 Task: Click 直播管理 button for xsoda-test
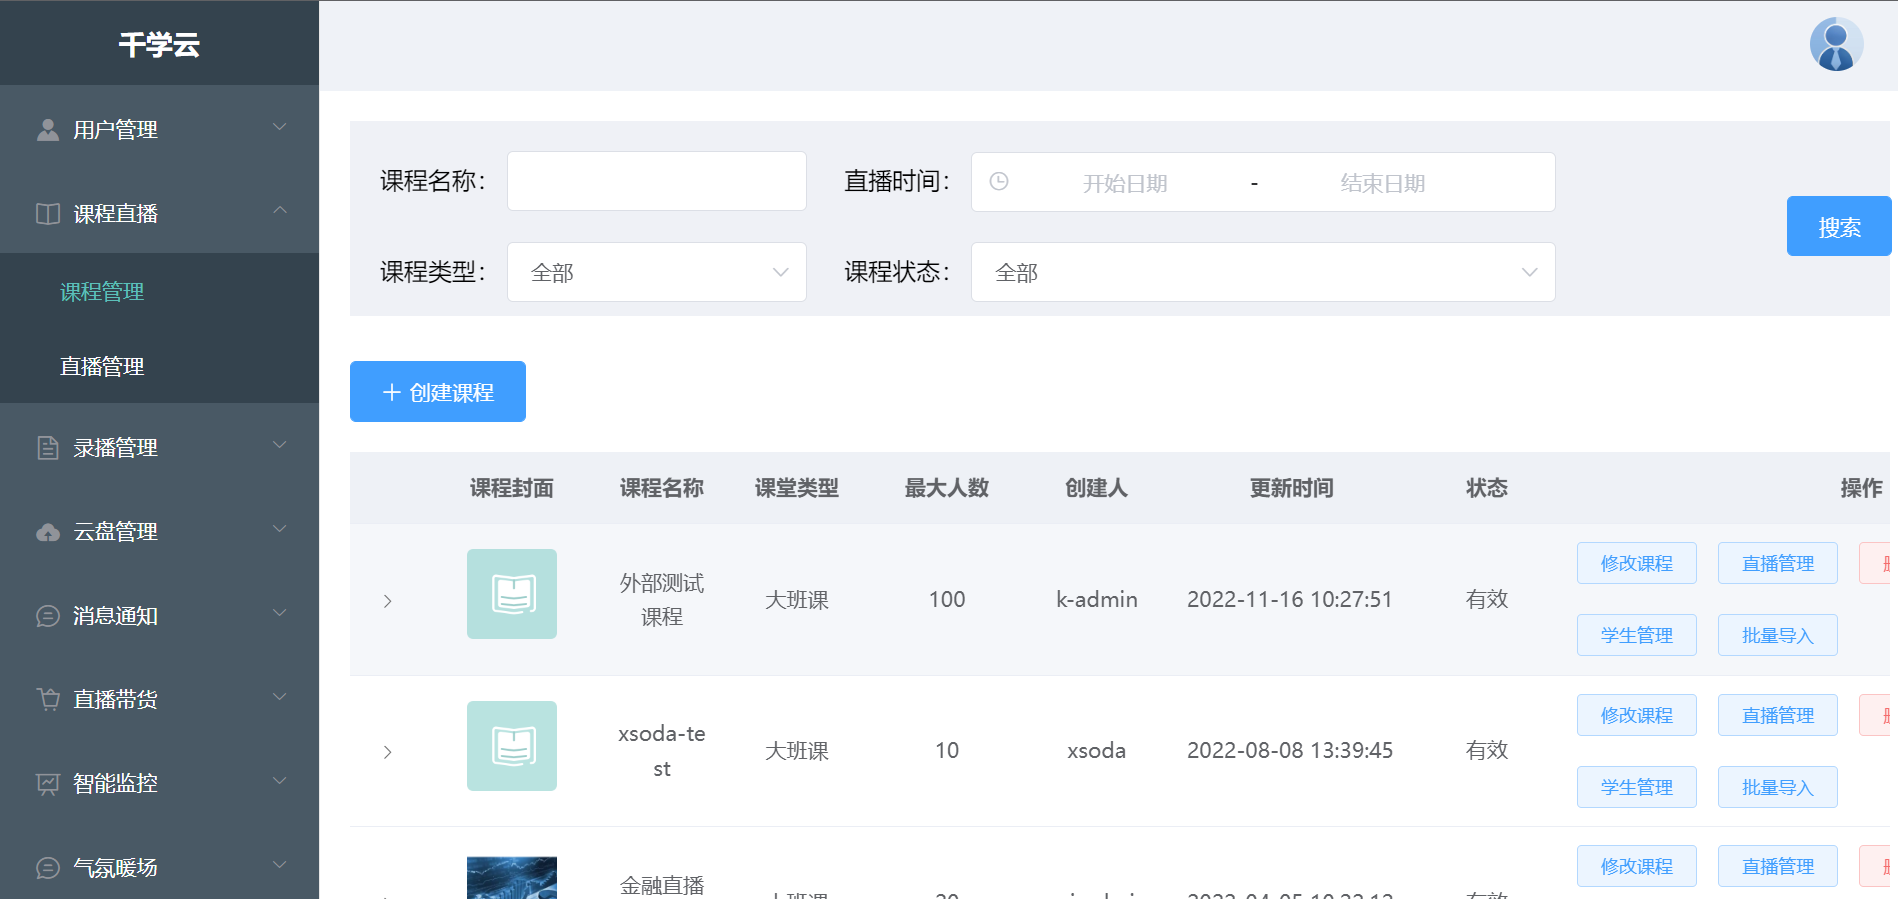[x=1778, y=715]
